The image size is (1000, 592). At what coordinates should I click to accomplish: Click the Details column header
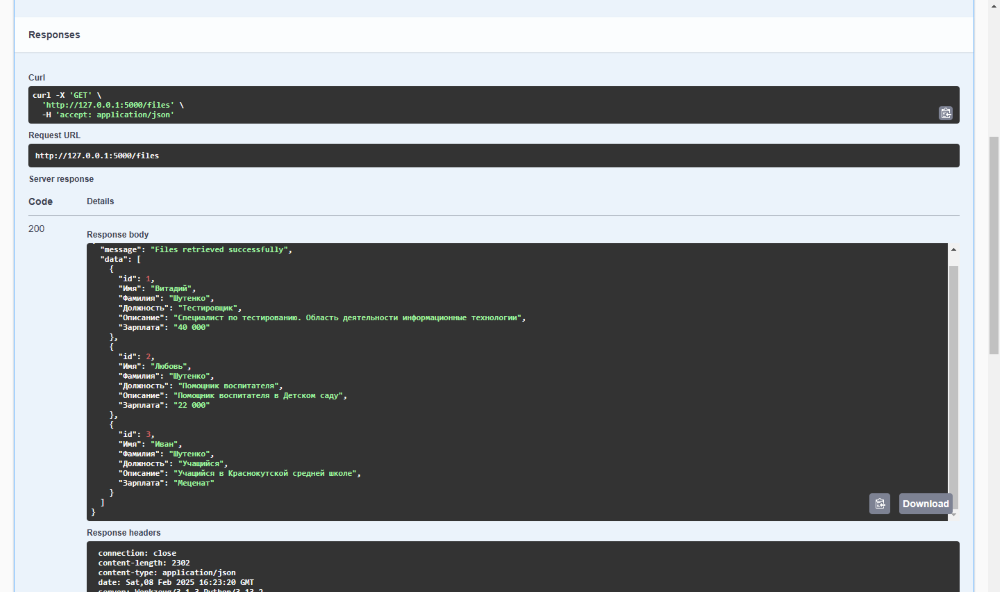(x=100, y=201)
